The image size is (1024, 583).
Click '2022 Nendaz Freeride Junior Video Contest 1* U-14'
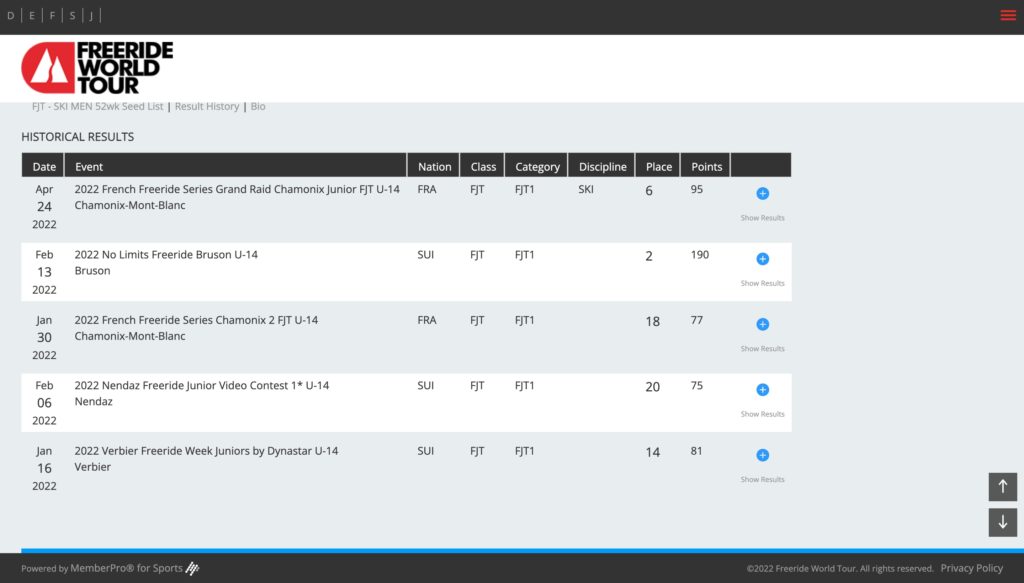[202, 385]
